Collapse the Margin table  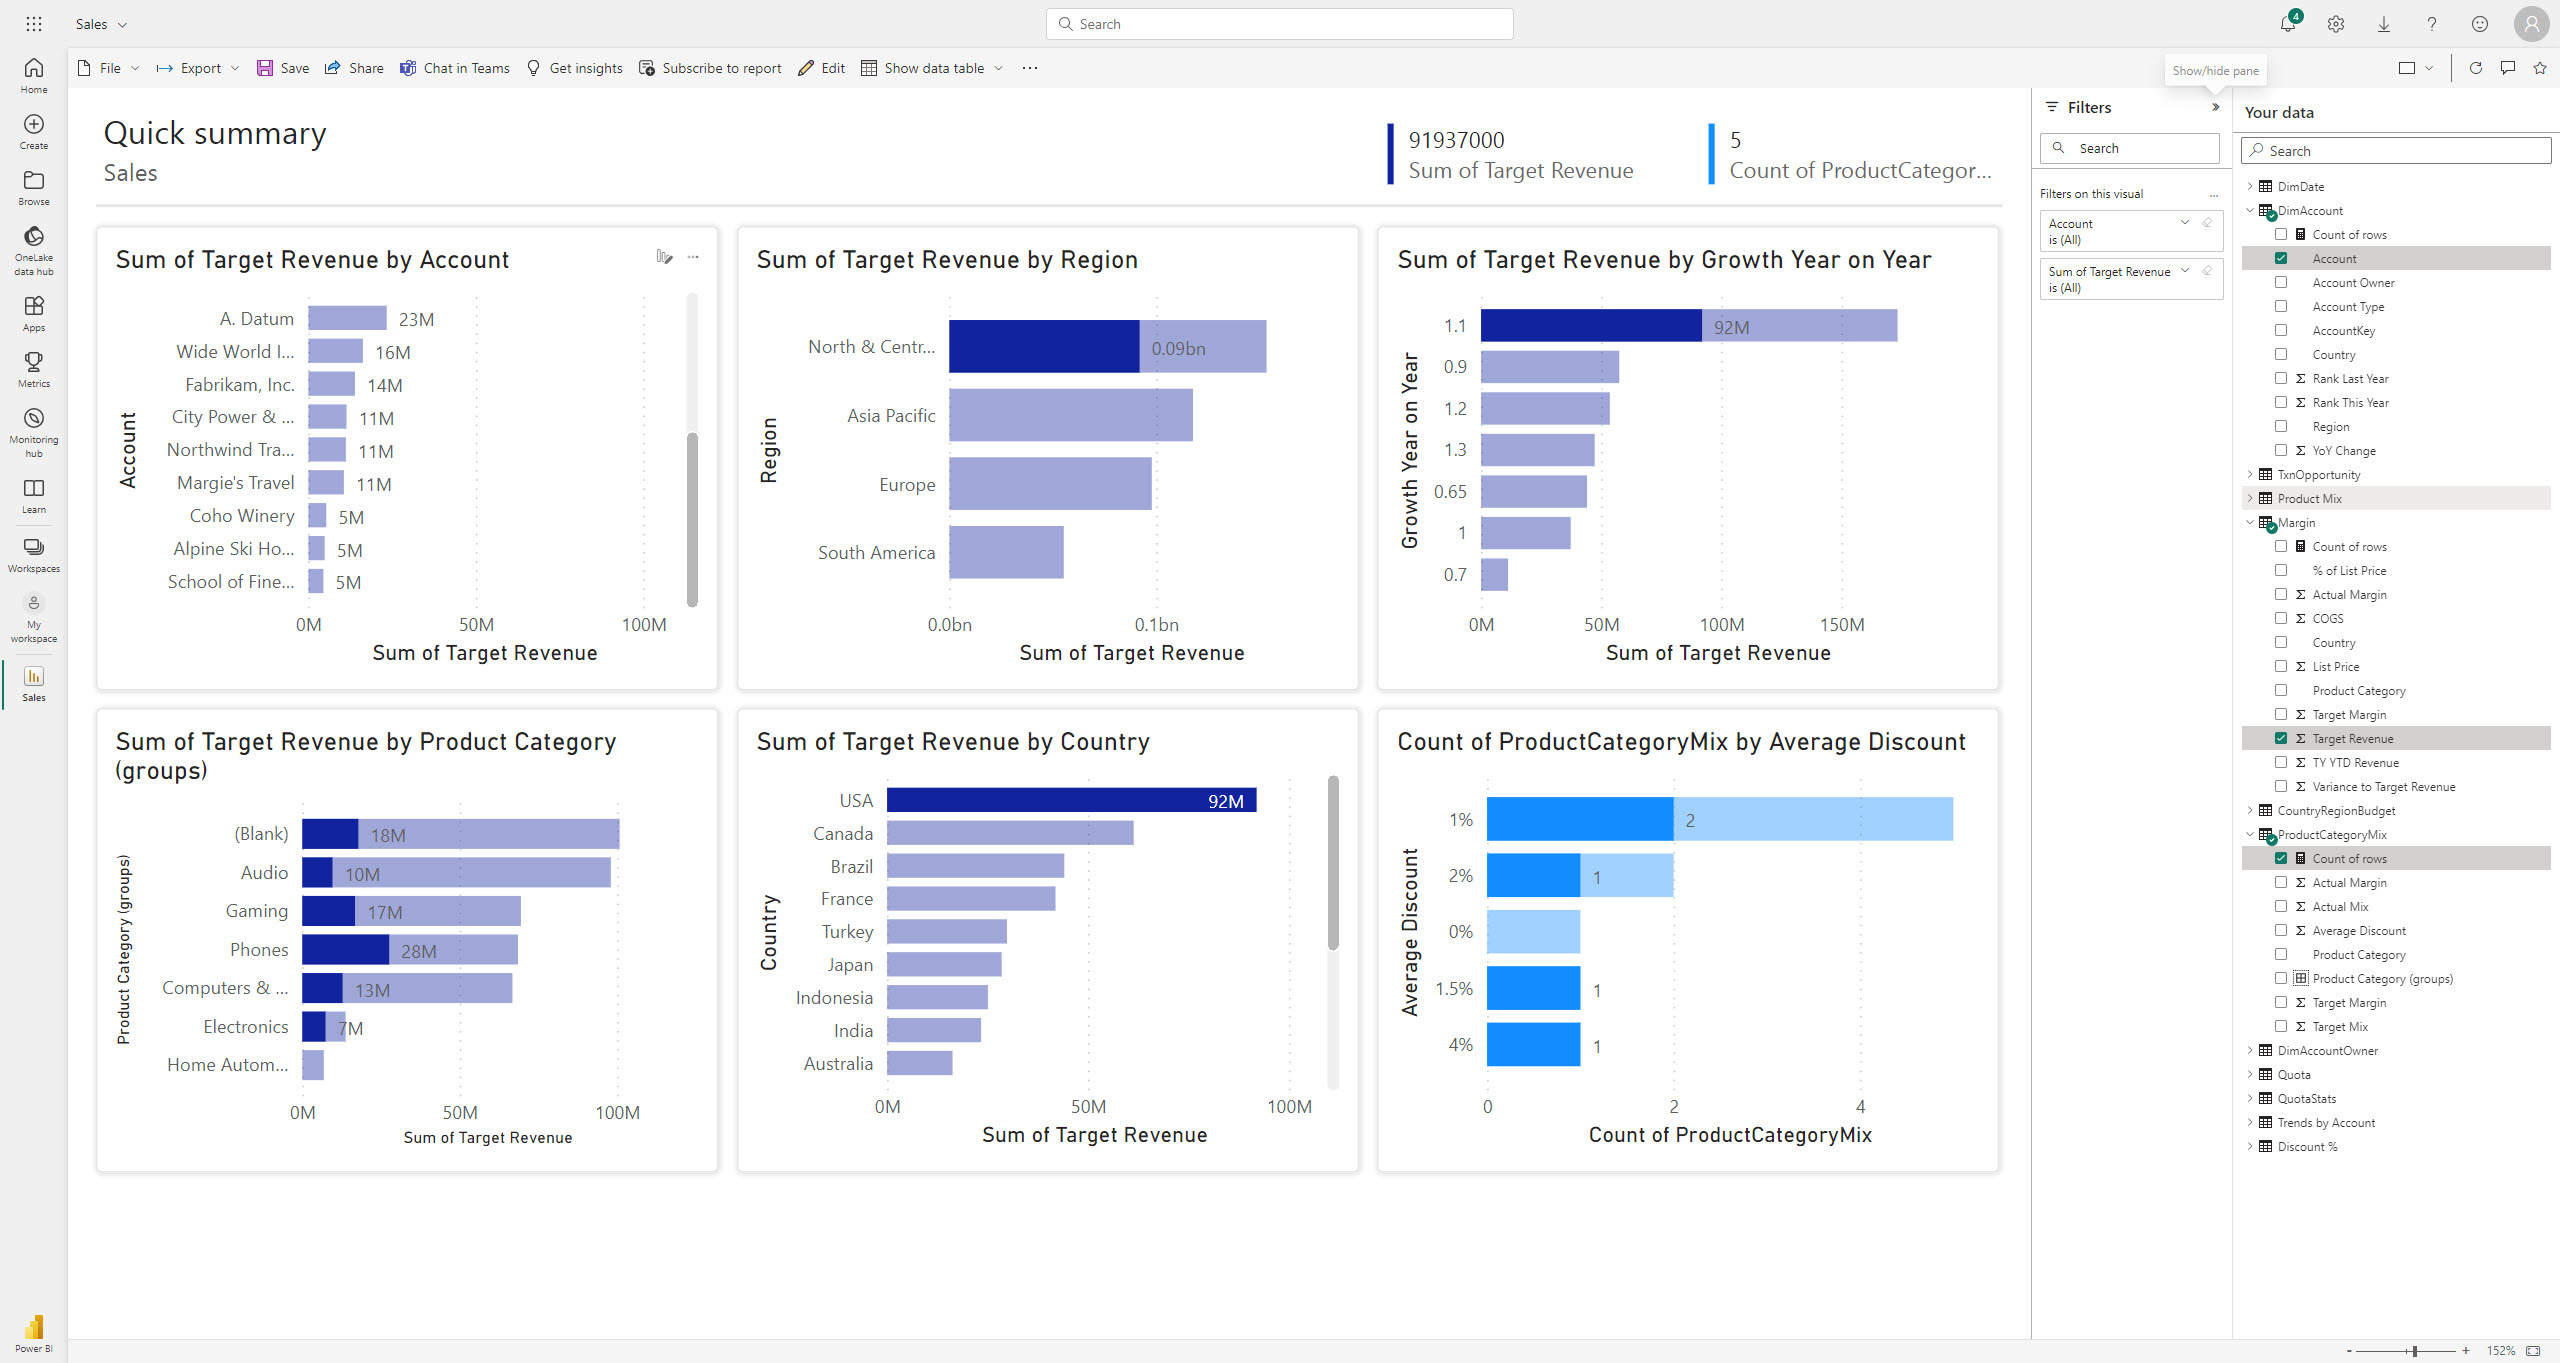pos(2250,522)
